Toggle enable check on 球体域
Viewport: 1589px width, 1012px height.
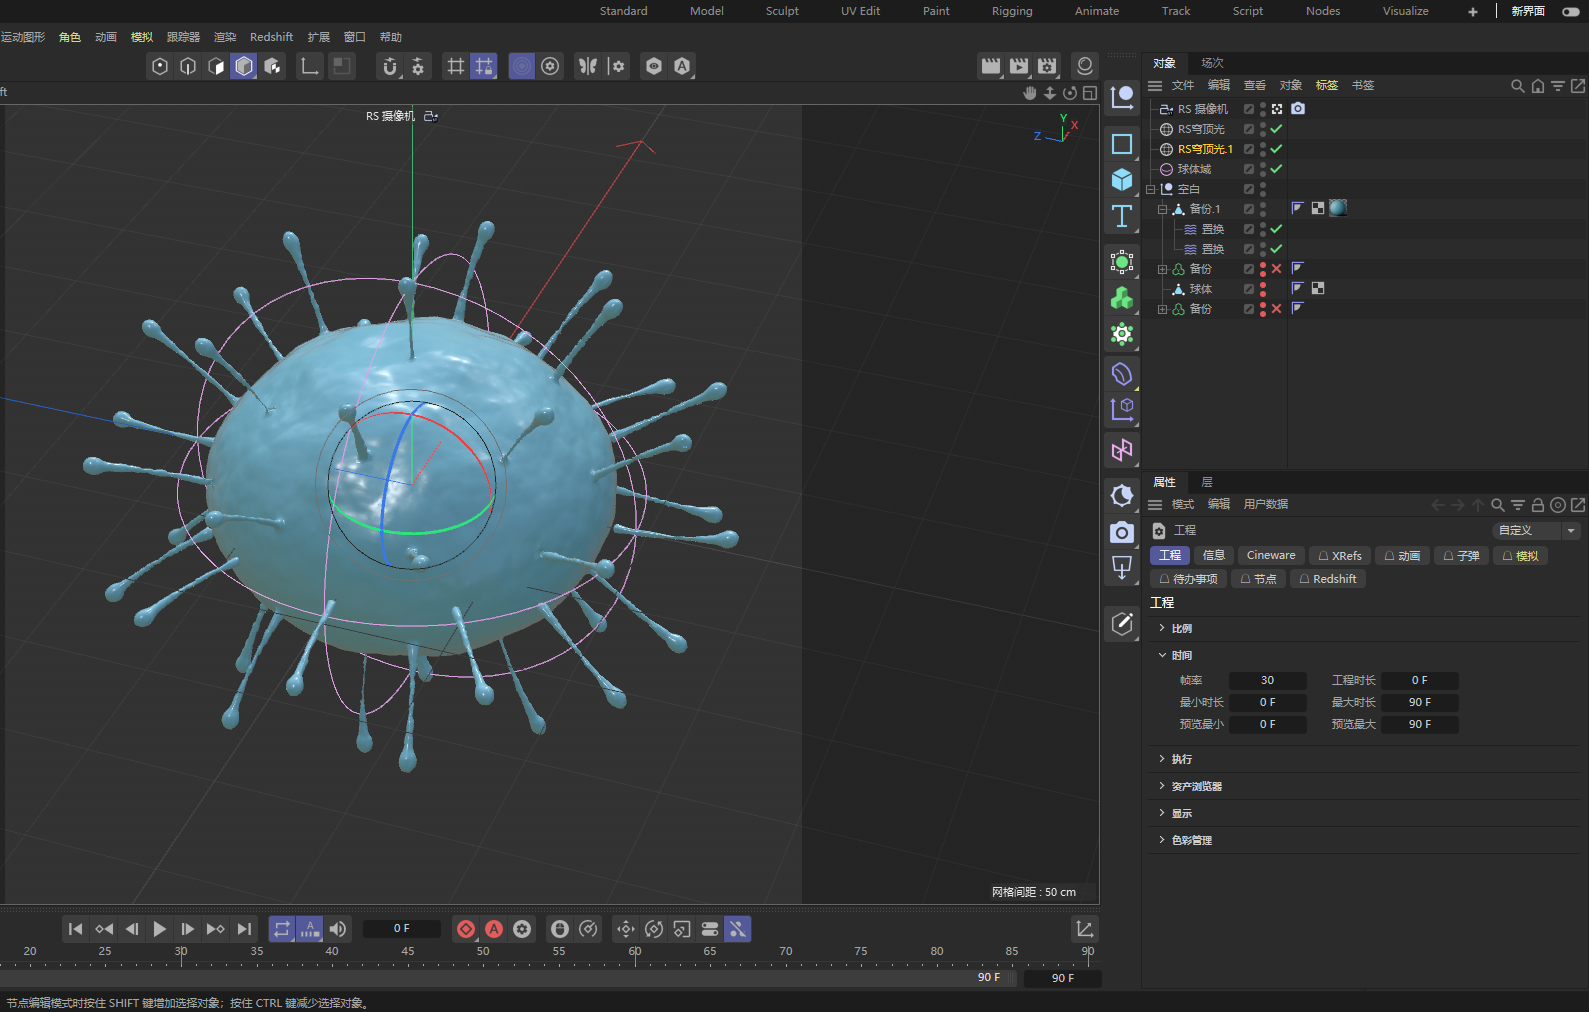pyautogui.click(x=1276, y=169)
